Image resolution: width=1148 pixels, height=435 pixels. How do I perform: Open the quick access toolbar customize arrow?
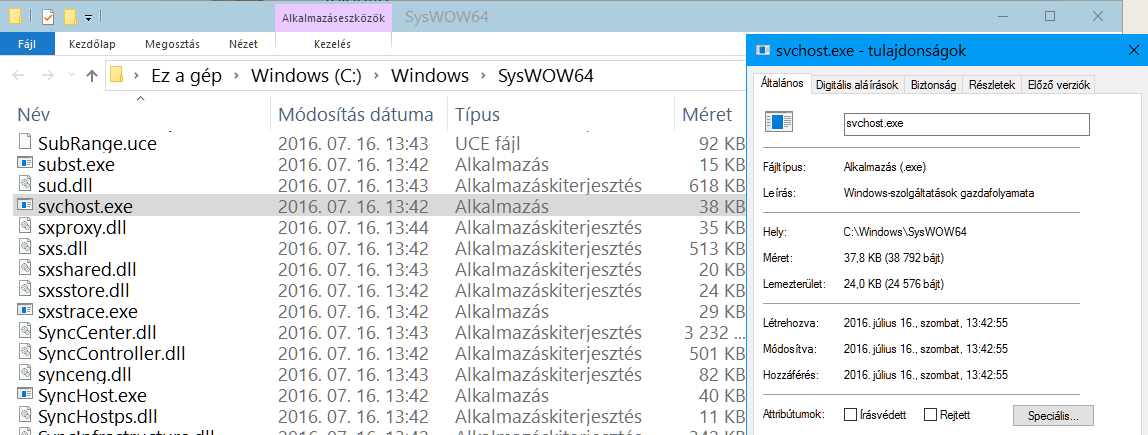88,16
